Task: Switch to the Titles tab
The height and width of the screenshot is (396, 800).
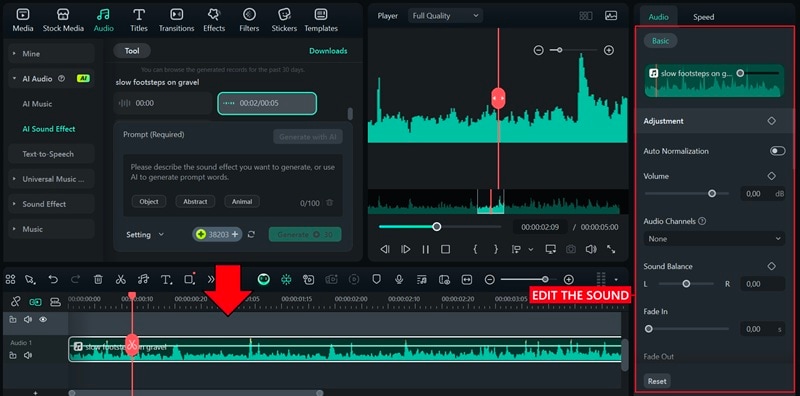Action: coord(139,20)
